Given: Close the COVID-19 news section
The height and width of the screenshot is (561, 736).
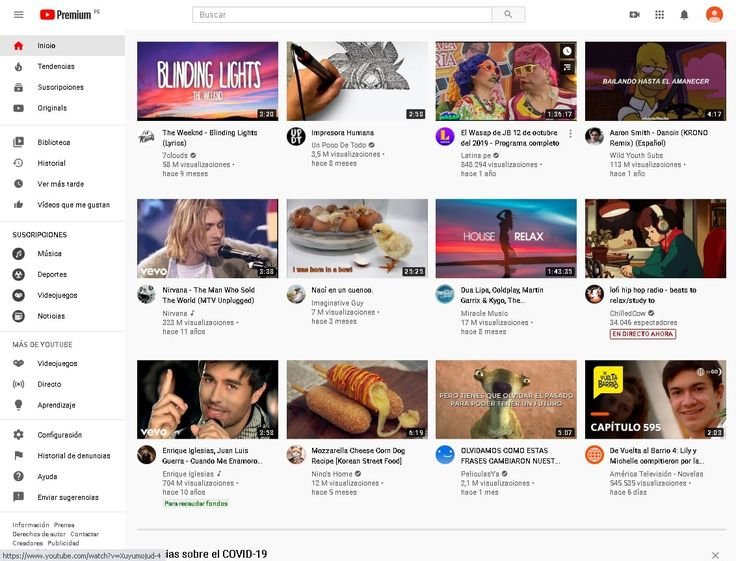Looking at the screenshot, I should pyautogui.click(x=715, y=555).
